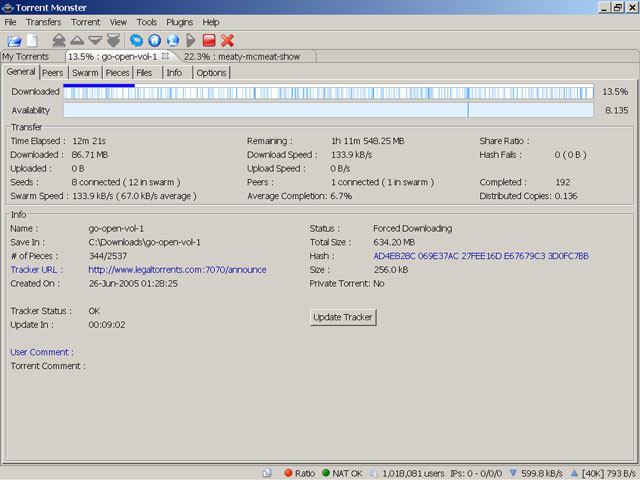Stop the torrent with the red square

pos(209,40)
